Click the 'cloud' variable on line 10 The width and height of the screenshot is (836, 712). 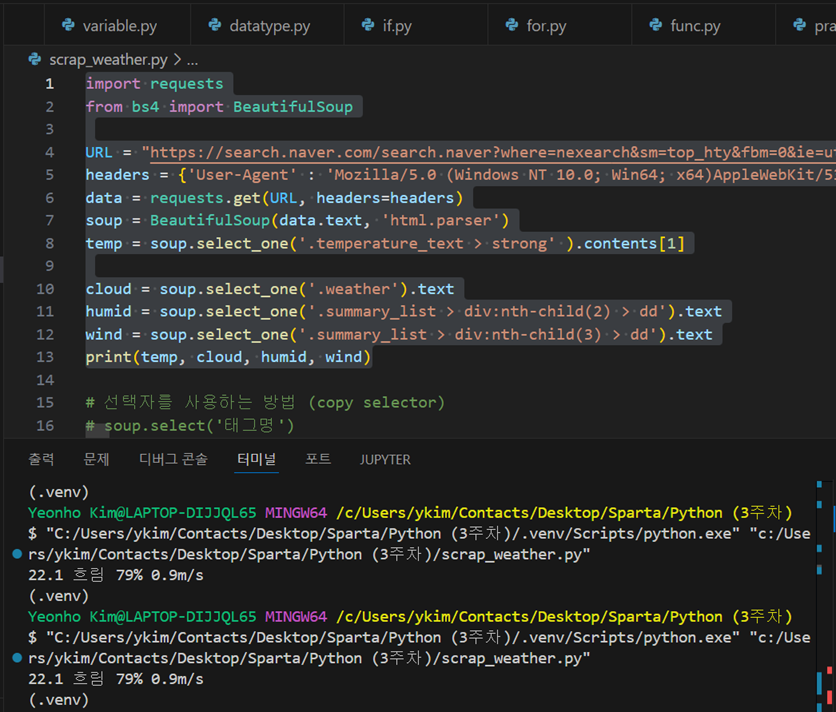tap(109, 289)
